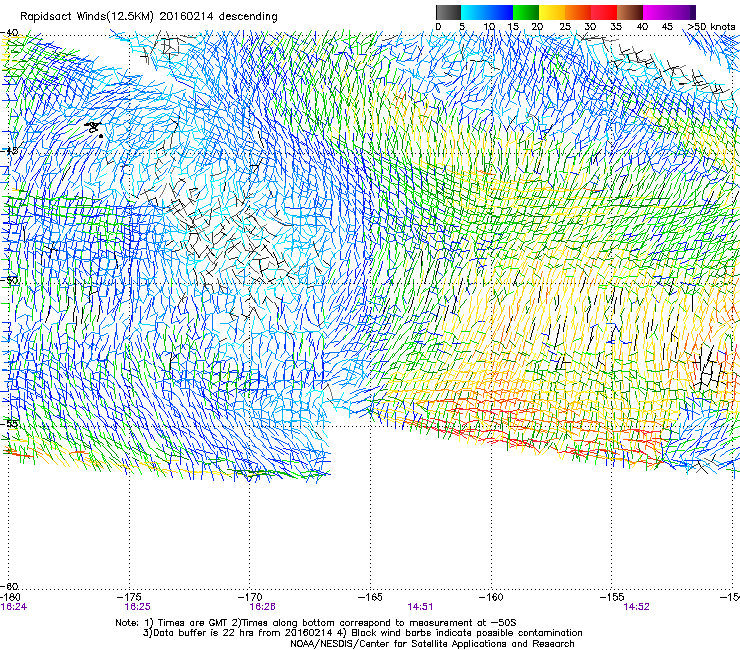Click the gray 0–5 knots legend segment
This screenshot has height=650, width=740.
[448, 12]
